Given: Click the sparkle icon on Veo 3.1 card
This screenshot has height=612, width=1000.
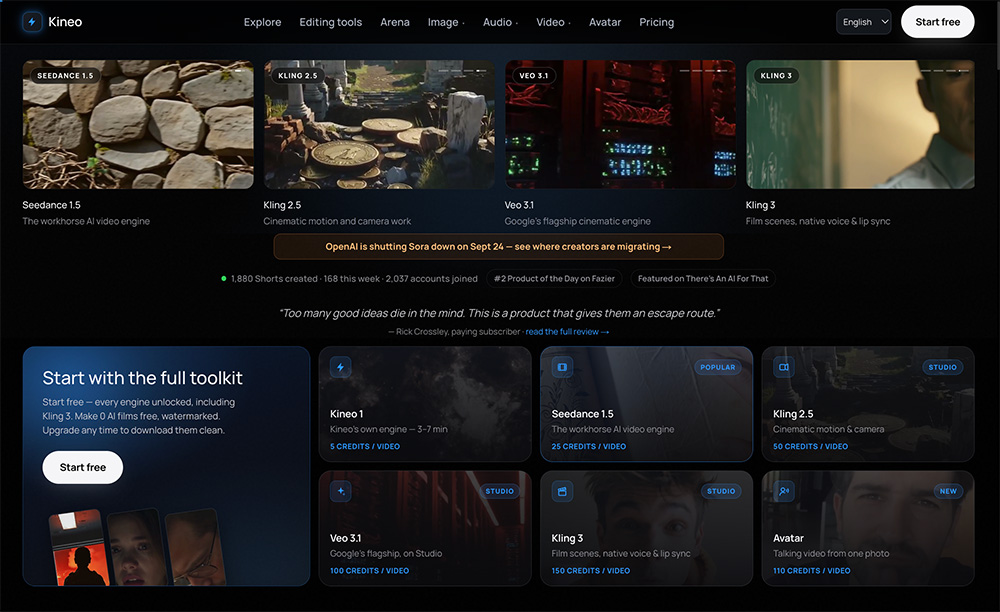Looking at the screenshot, I should [x=341, y=492].
